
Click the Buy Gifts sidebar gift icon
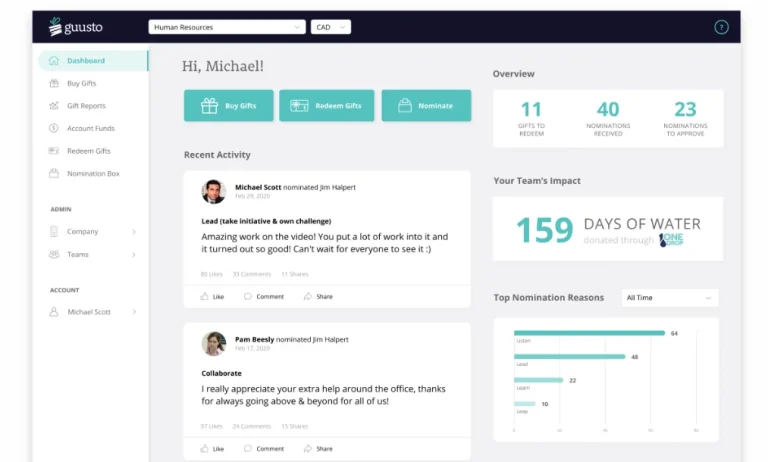click(54, 83)
